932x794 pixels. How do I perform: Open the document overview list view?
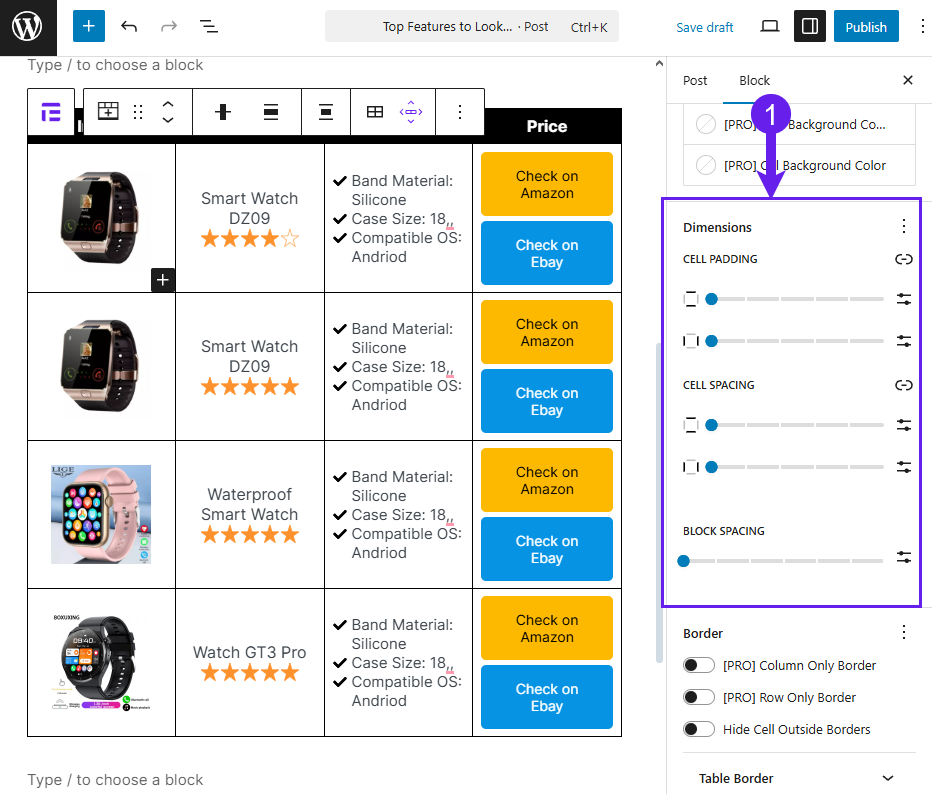click(209, 26)
